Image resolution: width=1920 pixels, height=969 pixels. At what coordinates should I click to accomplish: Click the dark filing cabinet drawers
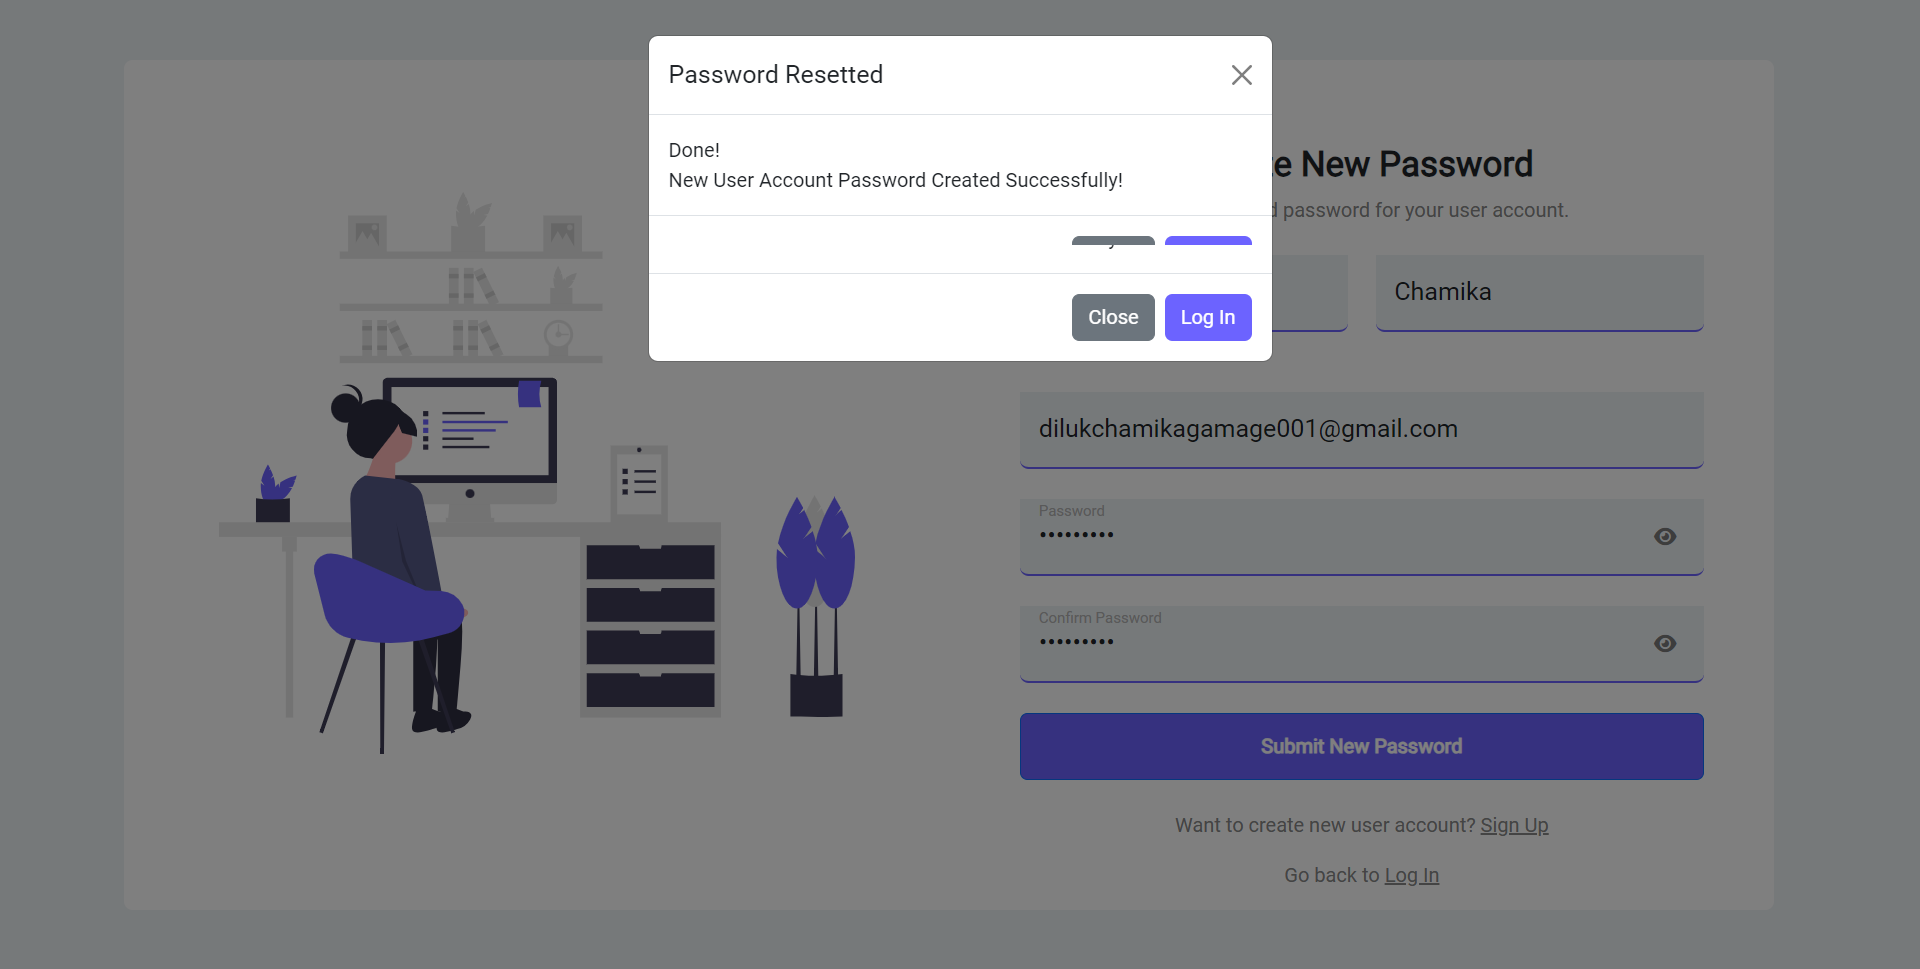(x=650, y=625)
